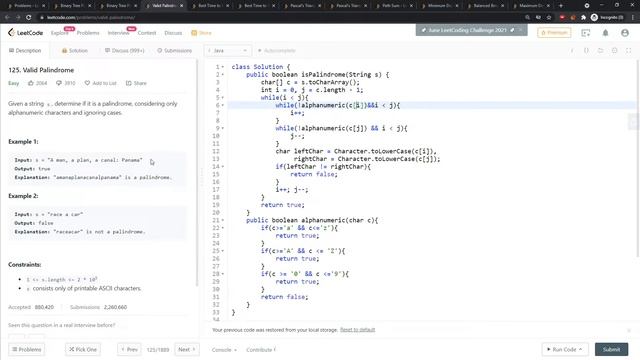Submit the solution

[x=611, y=349]
